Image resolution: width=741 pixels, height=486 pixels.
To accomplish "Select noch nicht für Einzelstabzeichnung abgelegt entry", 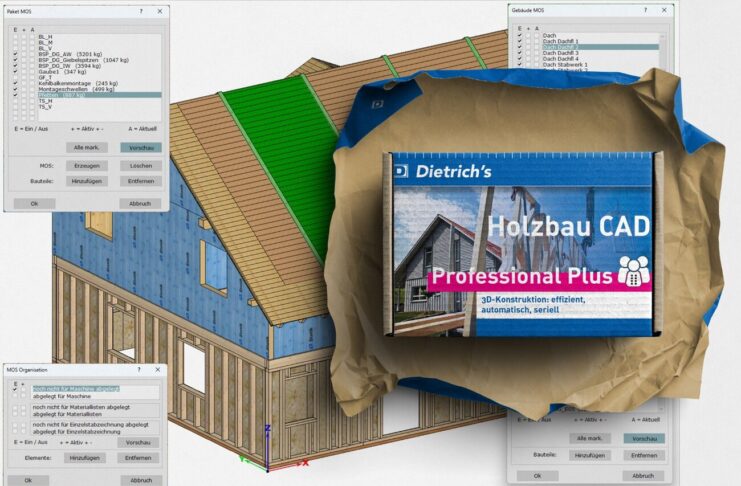I will [x=91, y=425].
